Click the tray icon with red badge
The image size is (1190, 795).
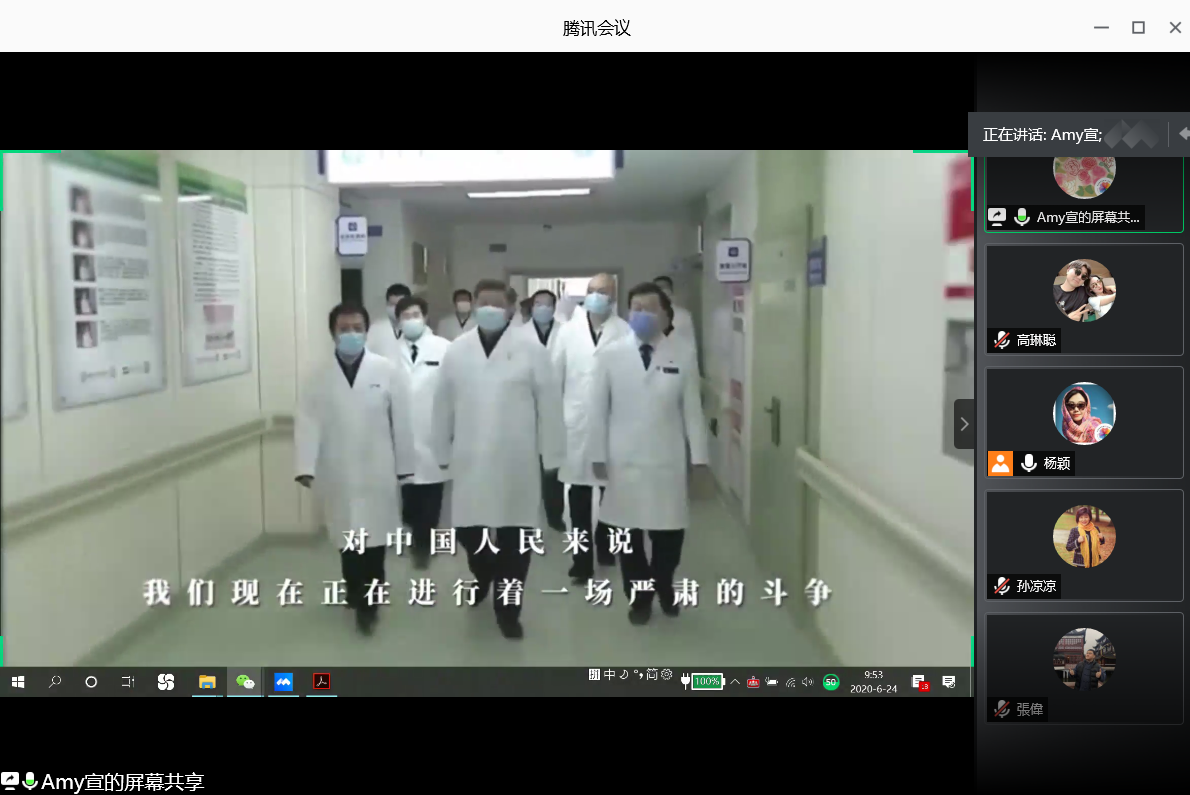pyautogui.click(x=920, y=682)
